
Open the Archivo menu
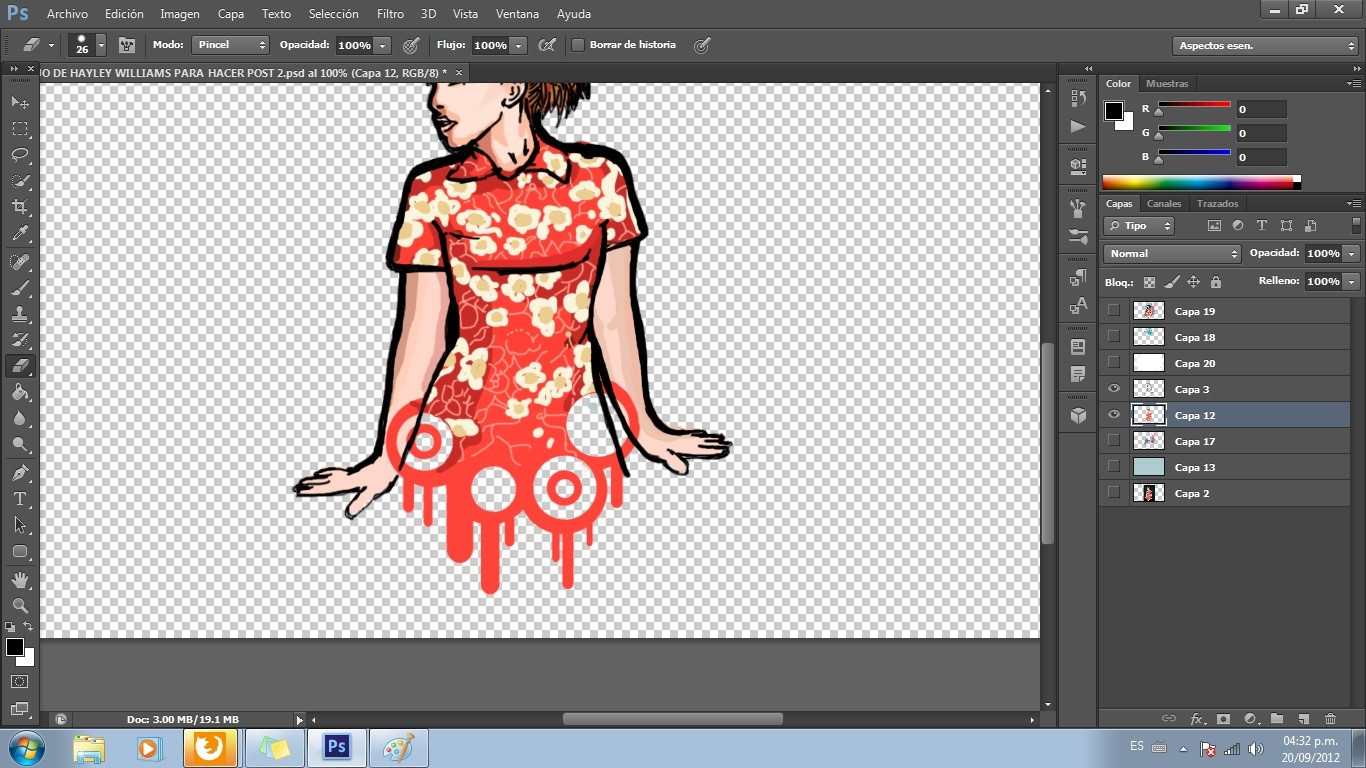click(x=67, y=14)
